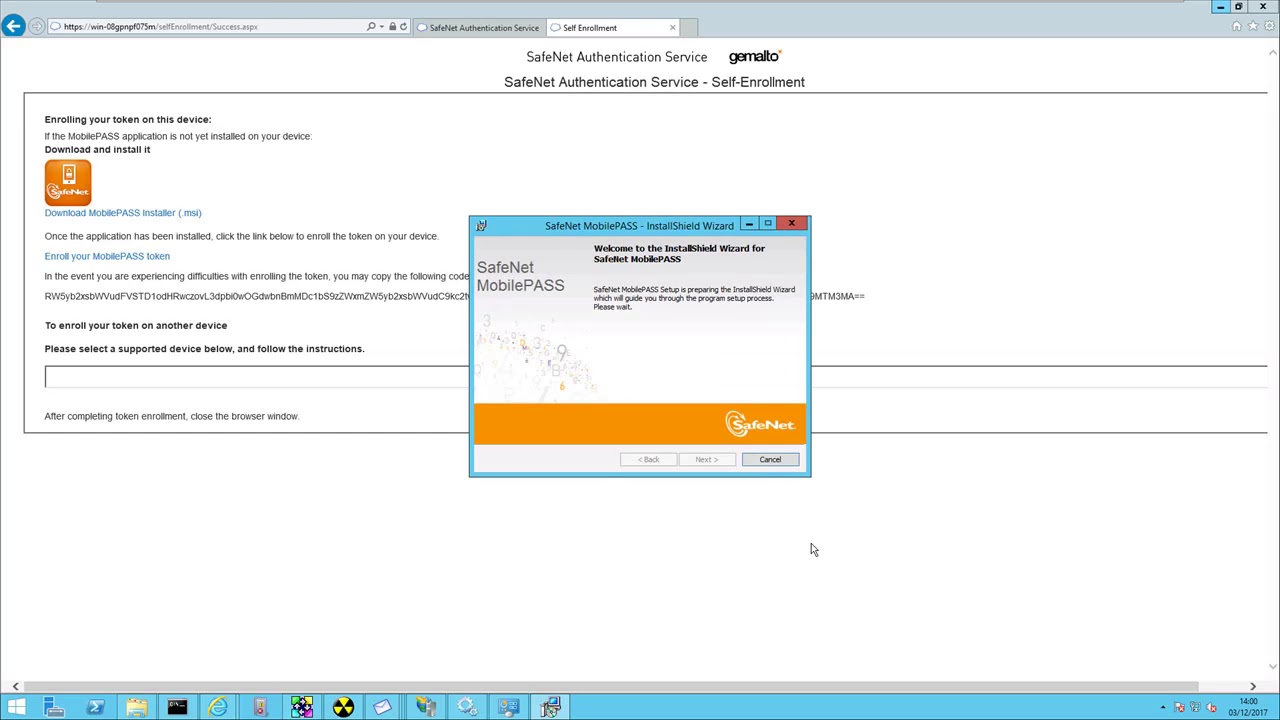Show hidden system tray icons arrow
Screen dimensions: 1280x720
coord(1162,708)
